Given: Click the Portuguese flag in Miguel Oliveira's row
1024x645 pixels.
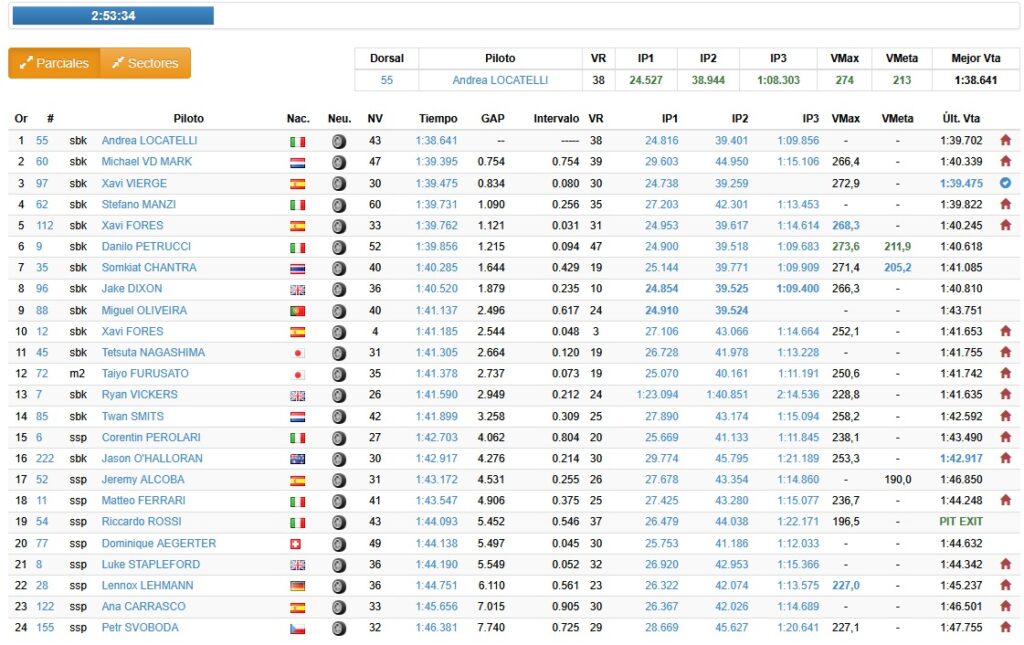Looking at the screenshot, I should [297, 310].
